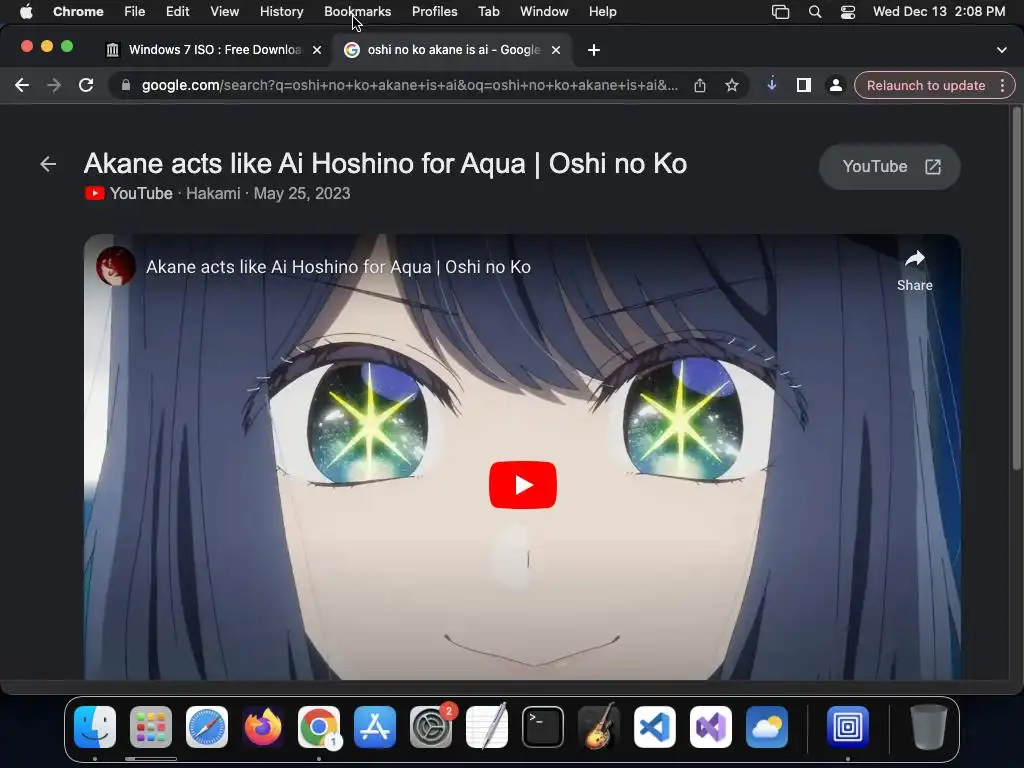Image resolution: width=1024 pixels, height=768 pixels.
Task: Launch Firefox from the dock
Action: [x=263, y=726]
